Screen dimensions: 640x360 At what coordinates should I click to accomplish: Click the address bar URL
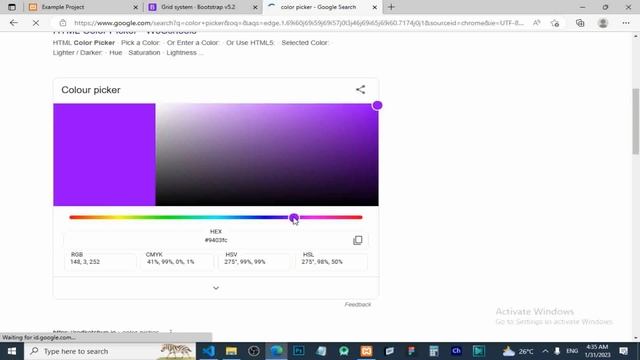(299, 23)
